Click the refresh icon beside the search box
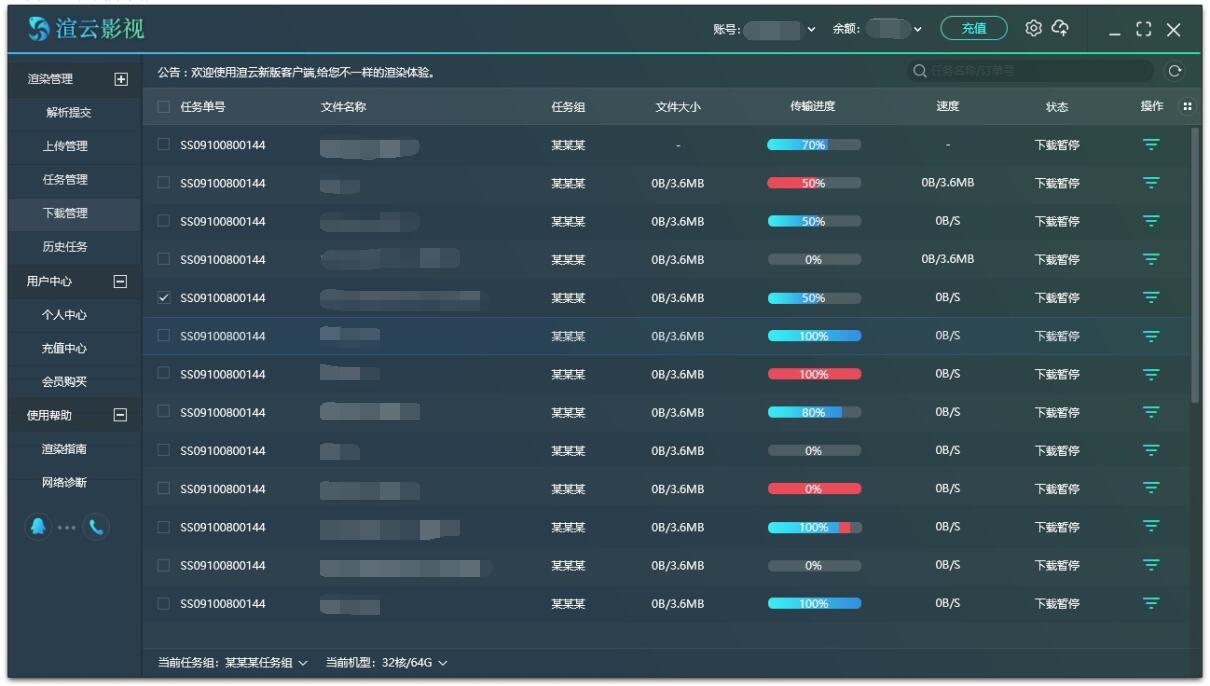The height and width of the screenshot is (686, 1210). pyautogui.click(x=1176, y=70)
